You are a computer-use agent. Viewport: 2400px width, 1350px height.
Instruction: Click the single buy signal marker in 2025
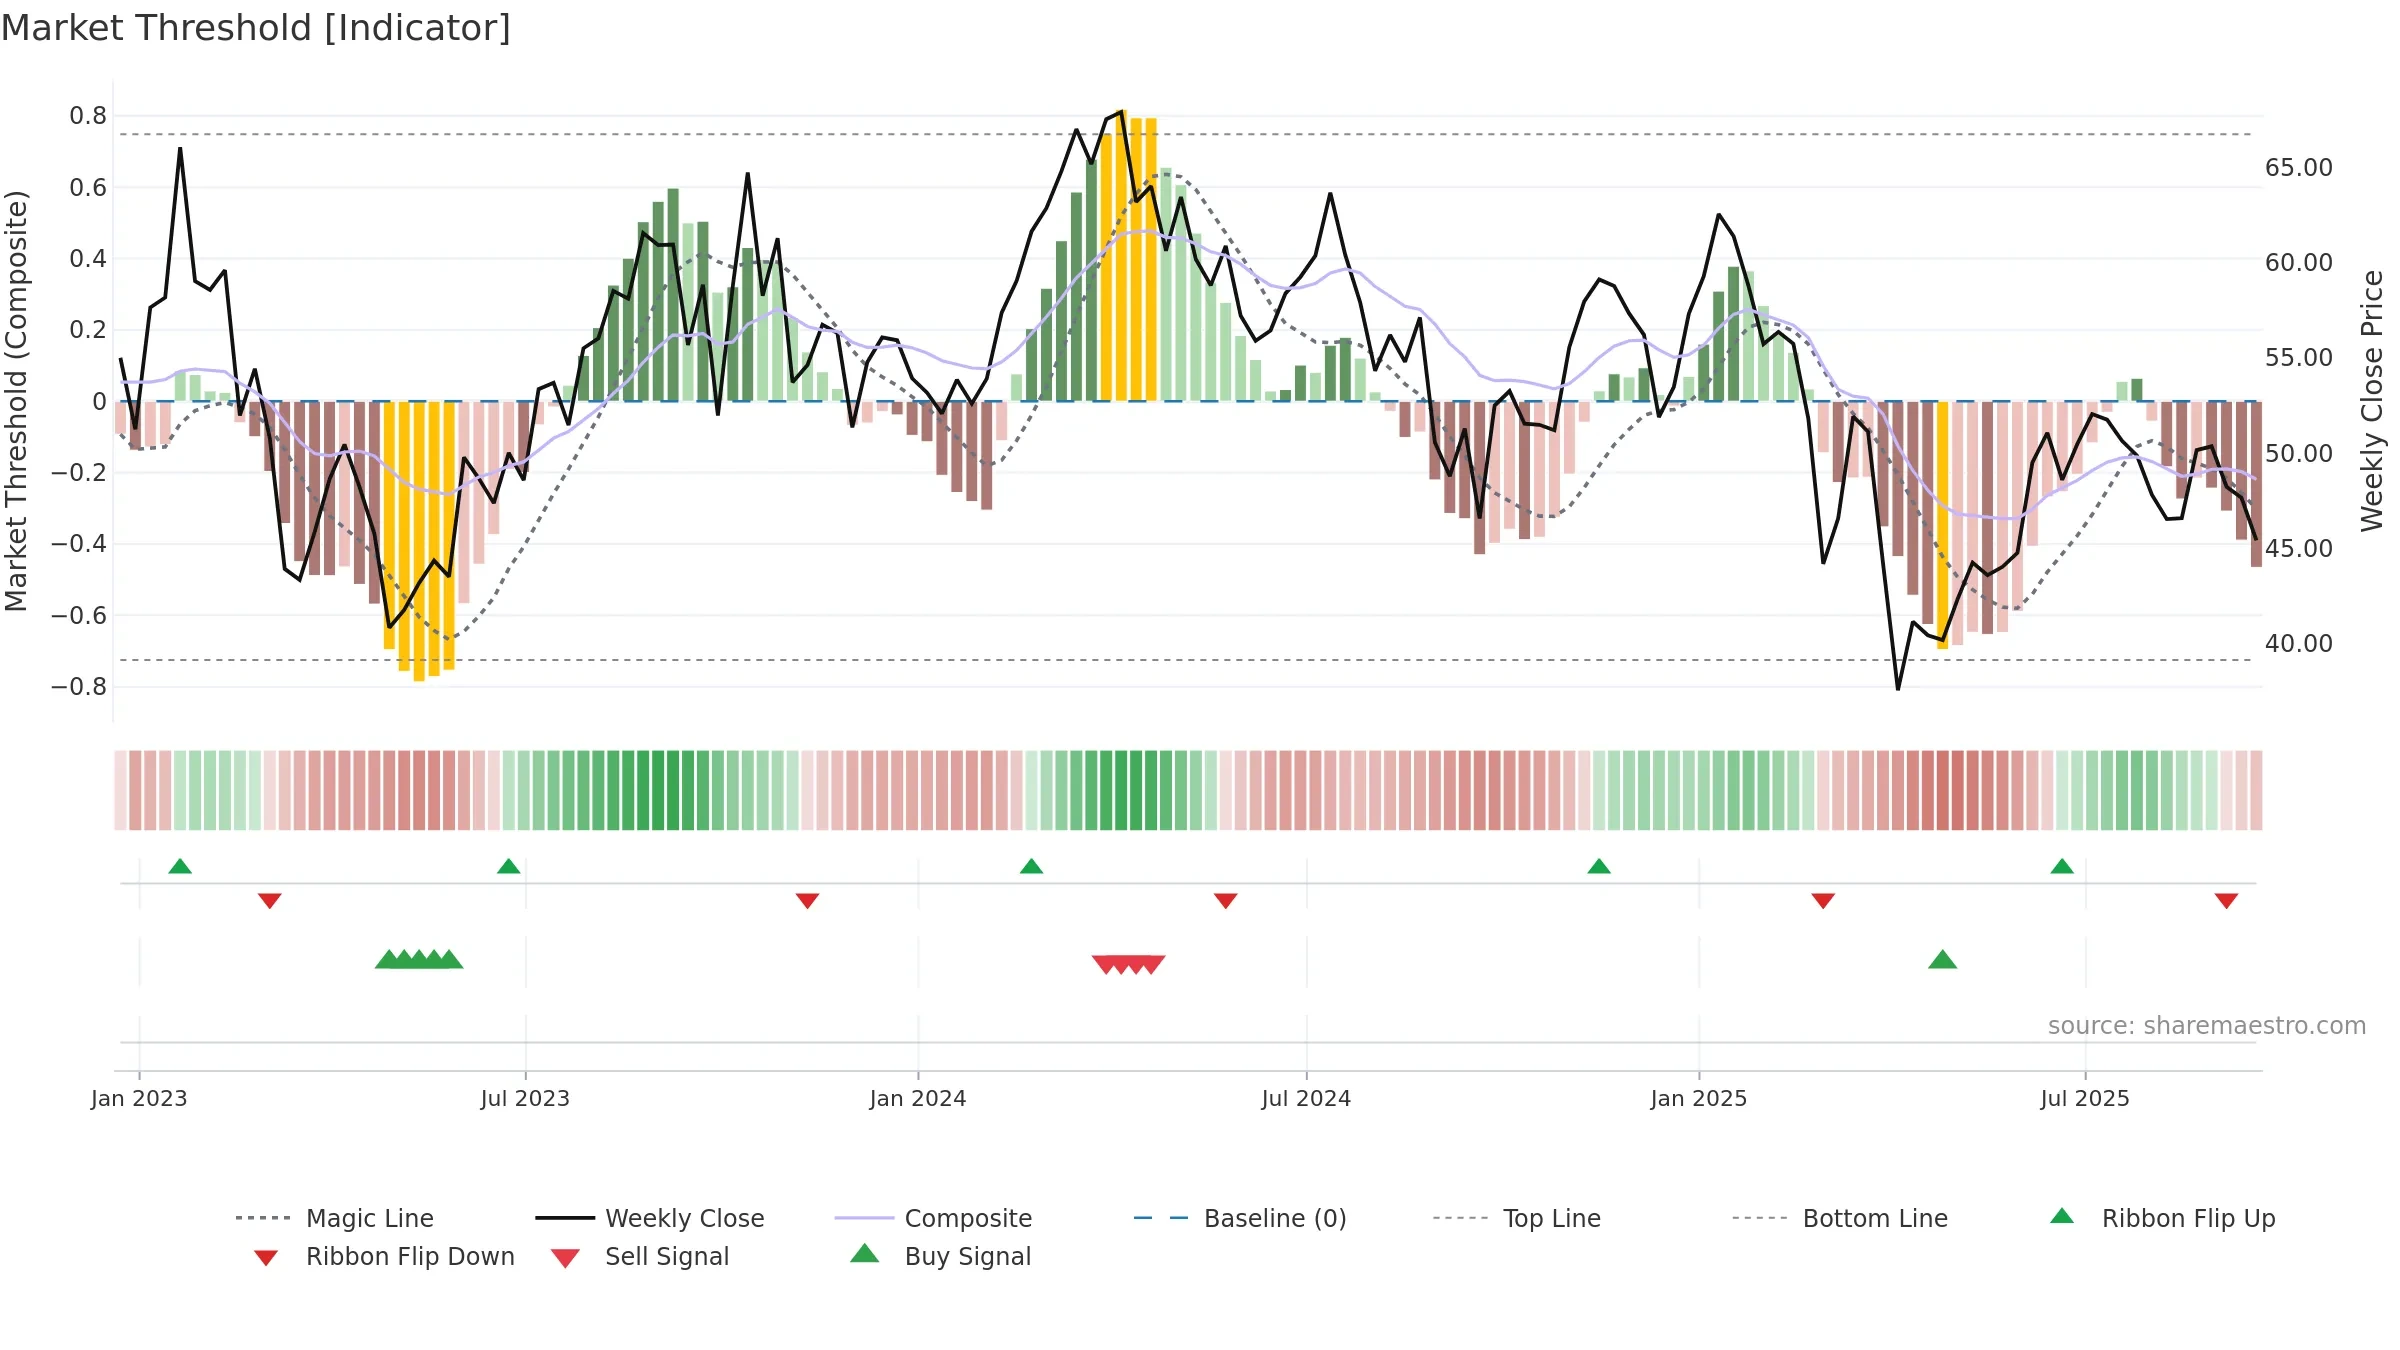coord(1942,960)
